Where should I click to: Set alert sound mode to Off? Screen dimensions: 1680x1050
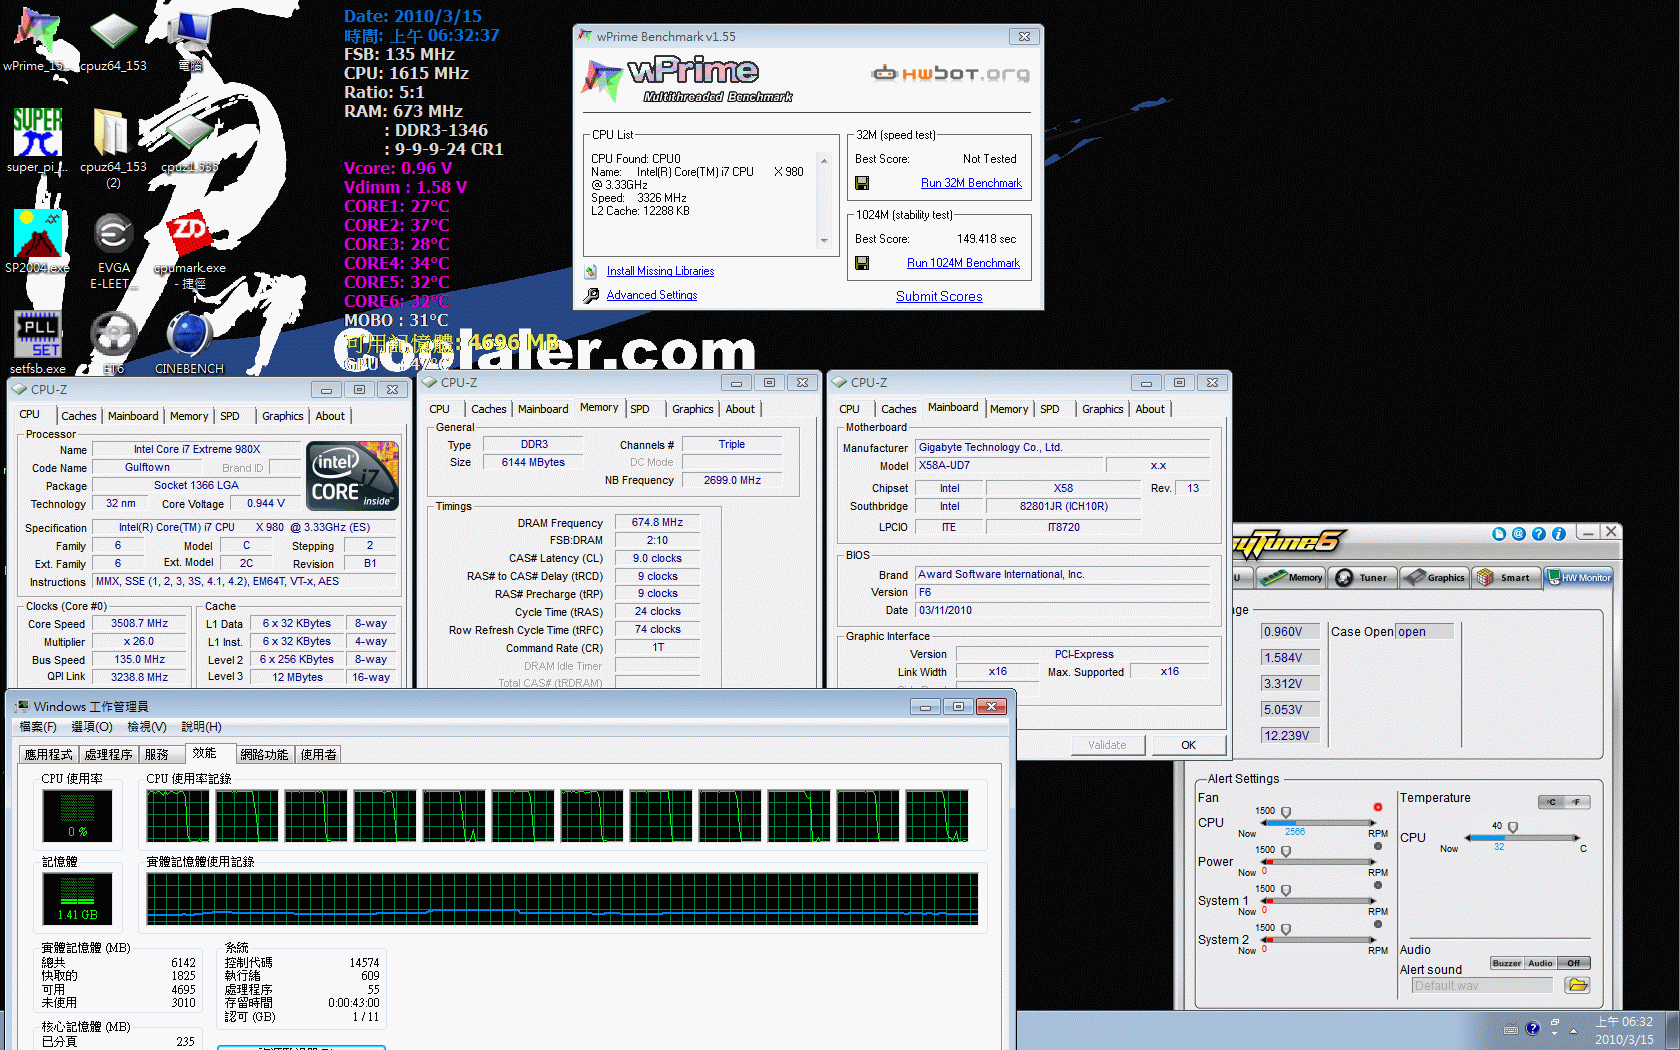click(1574, 963)
